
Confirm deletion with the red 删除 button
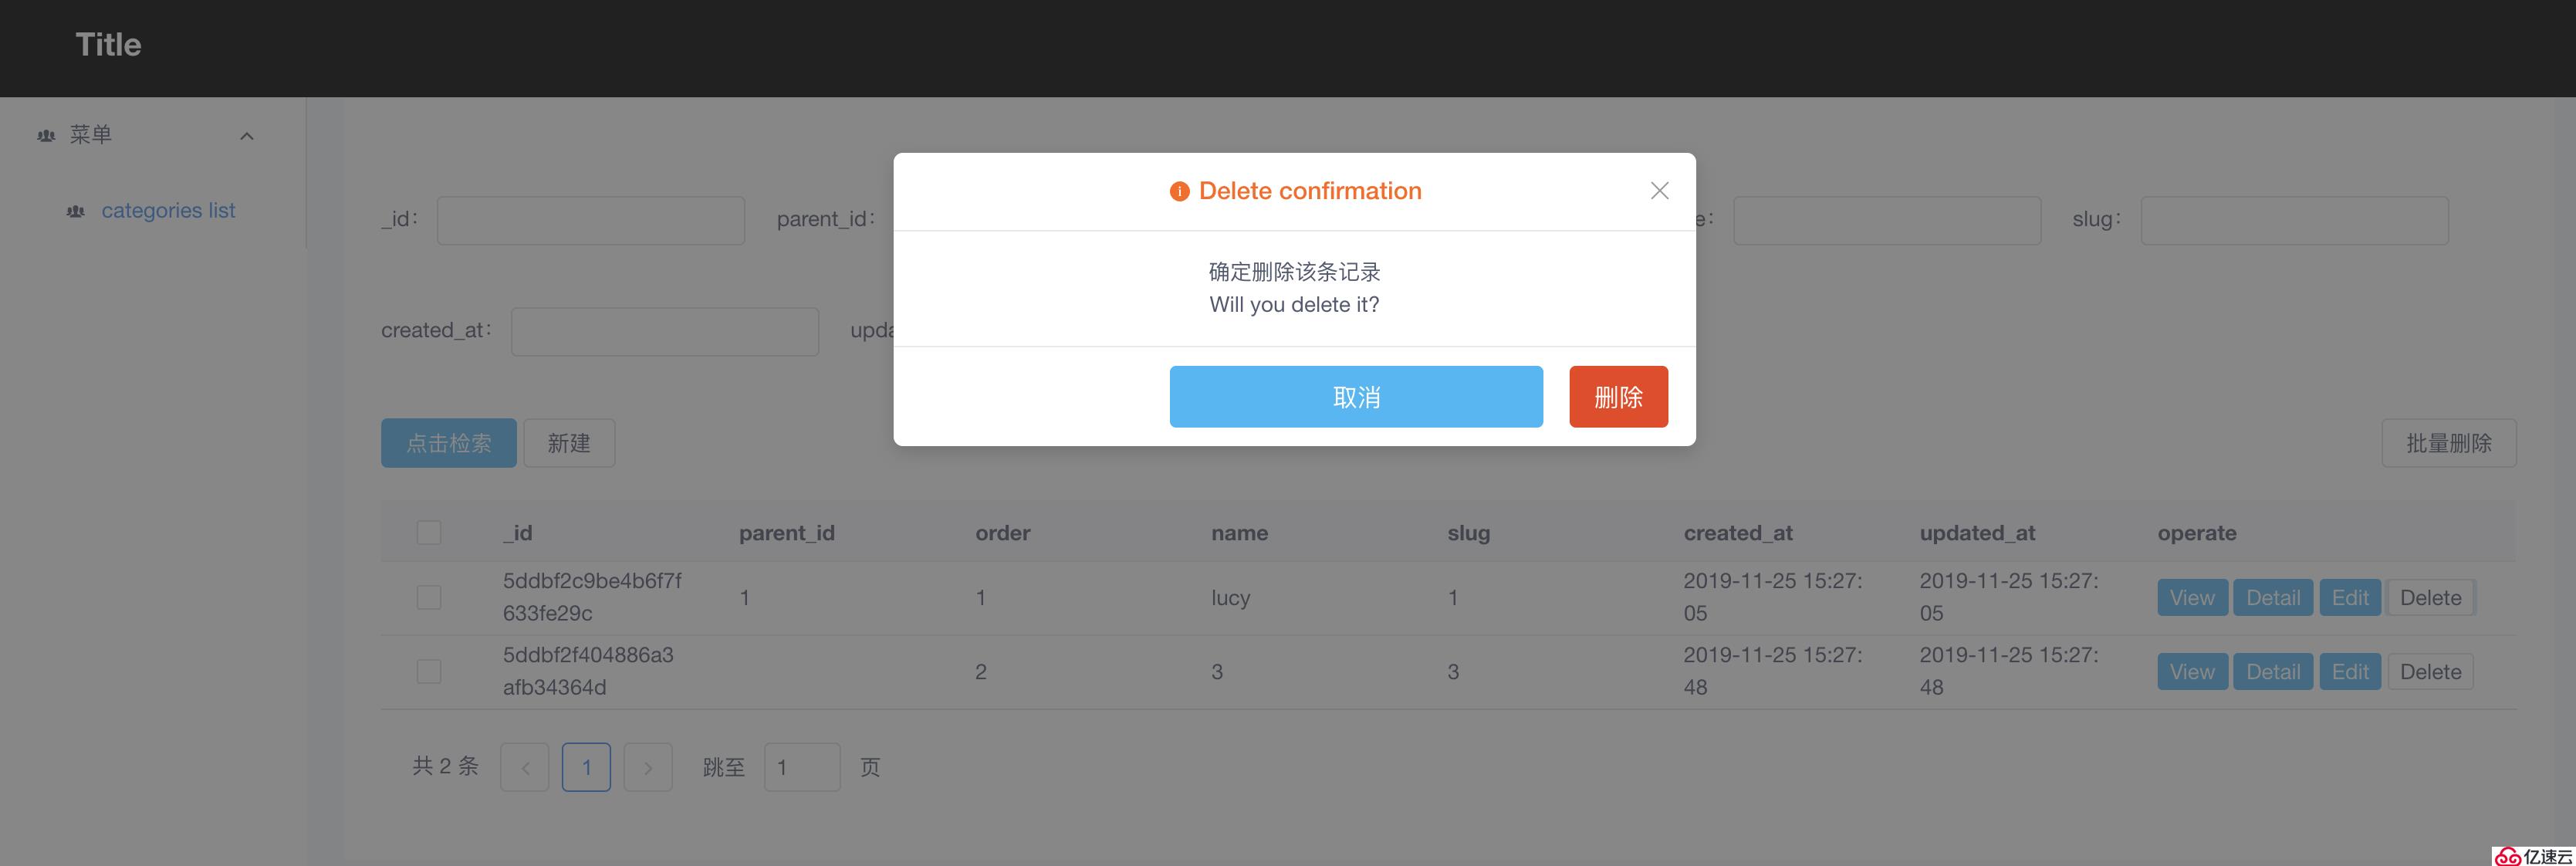[x=1618, y=397]
